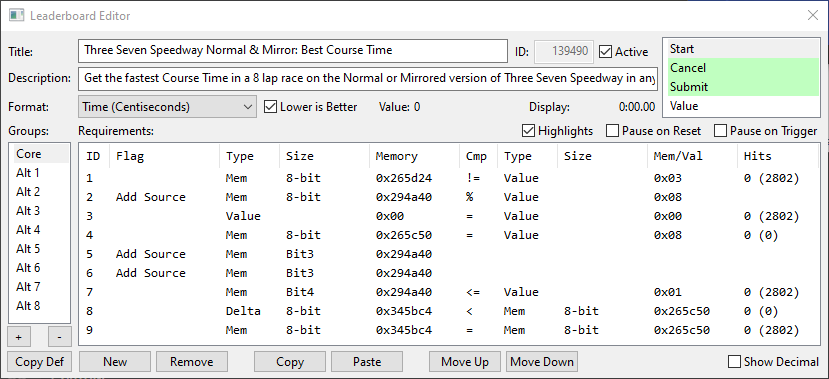Viewport: 829px width, 379px height.
Task: Click memory 0x00 in row 3
Action: tap(390, 216)
